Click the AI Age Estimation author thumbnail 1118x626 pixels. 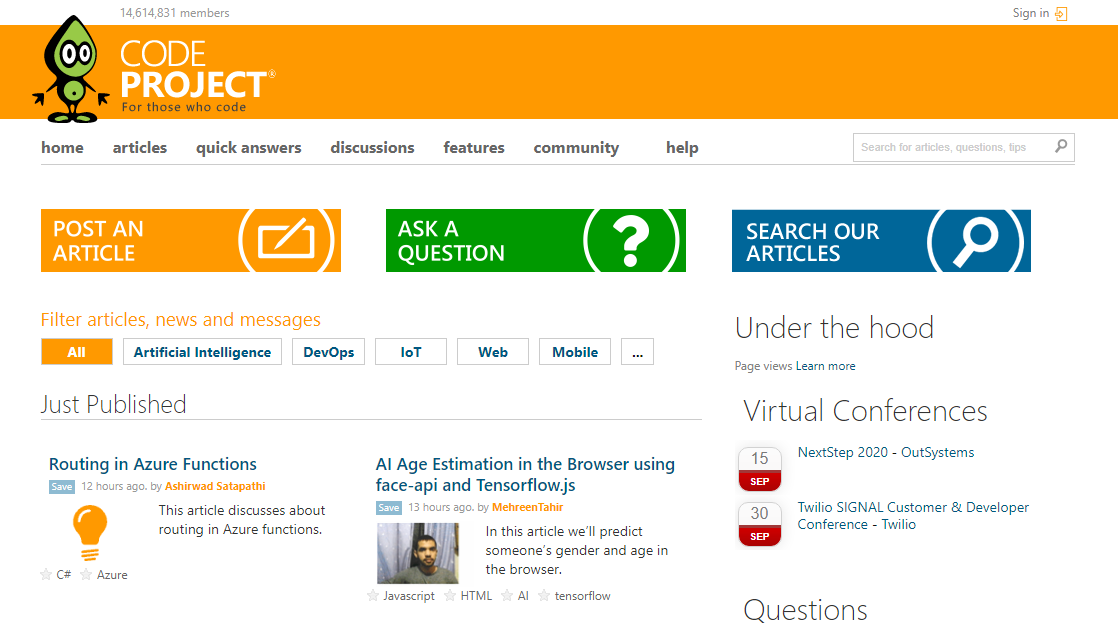pos(417,553)
